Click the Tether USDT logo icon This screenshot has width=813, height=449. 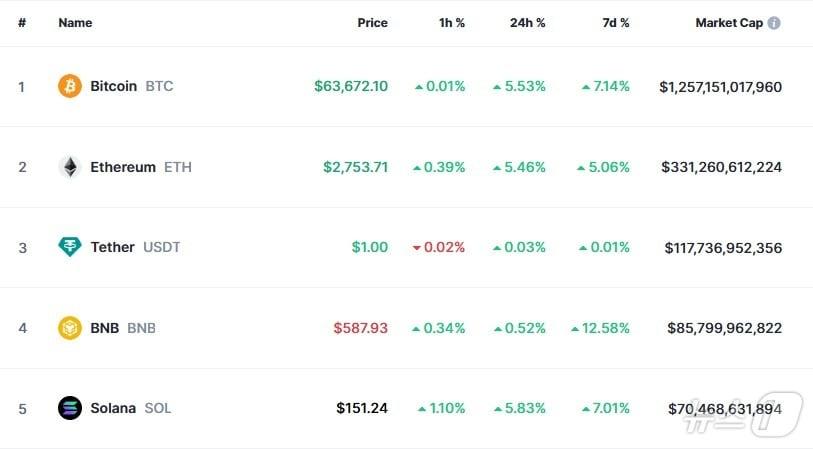pyautogui.click(x=70, y=247)
